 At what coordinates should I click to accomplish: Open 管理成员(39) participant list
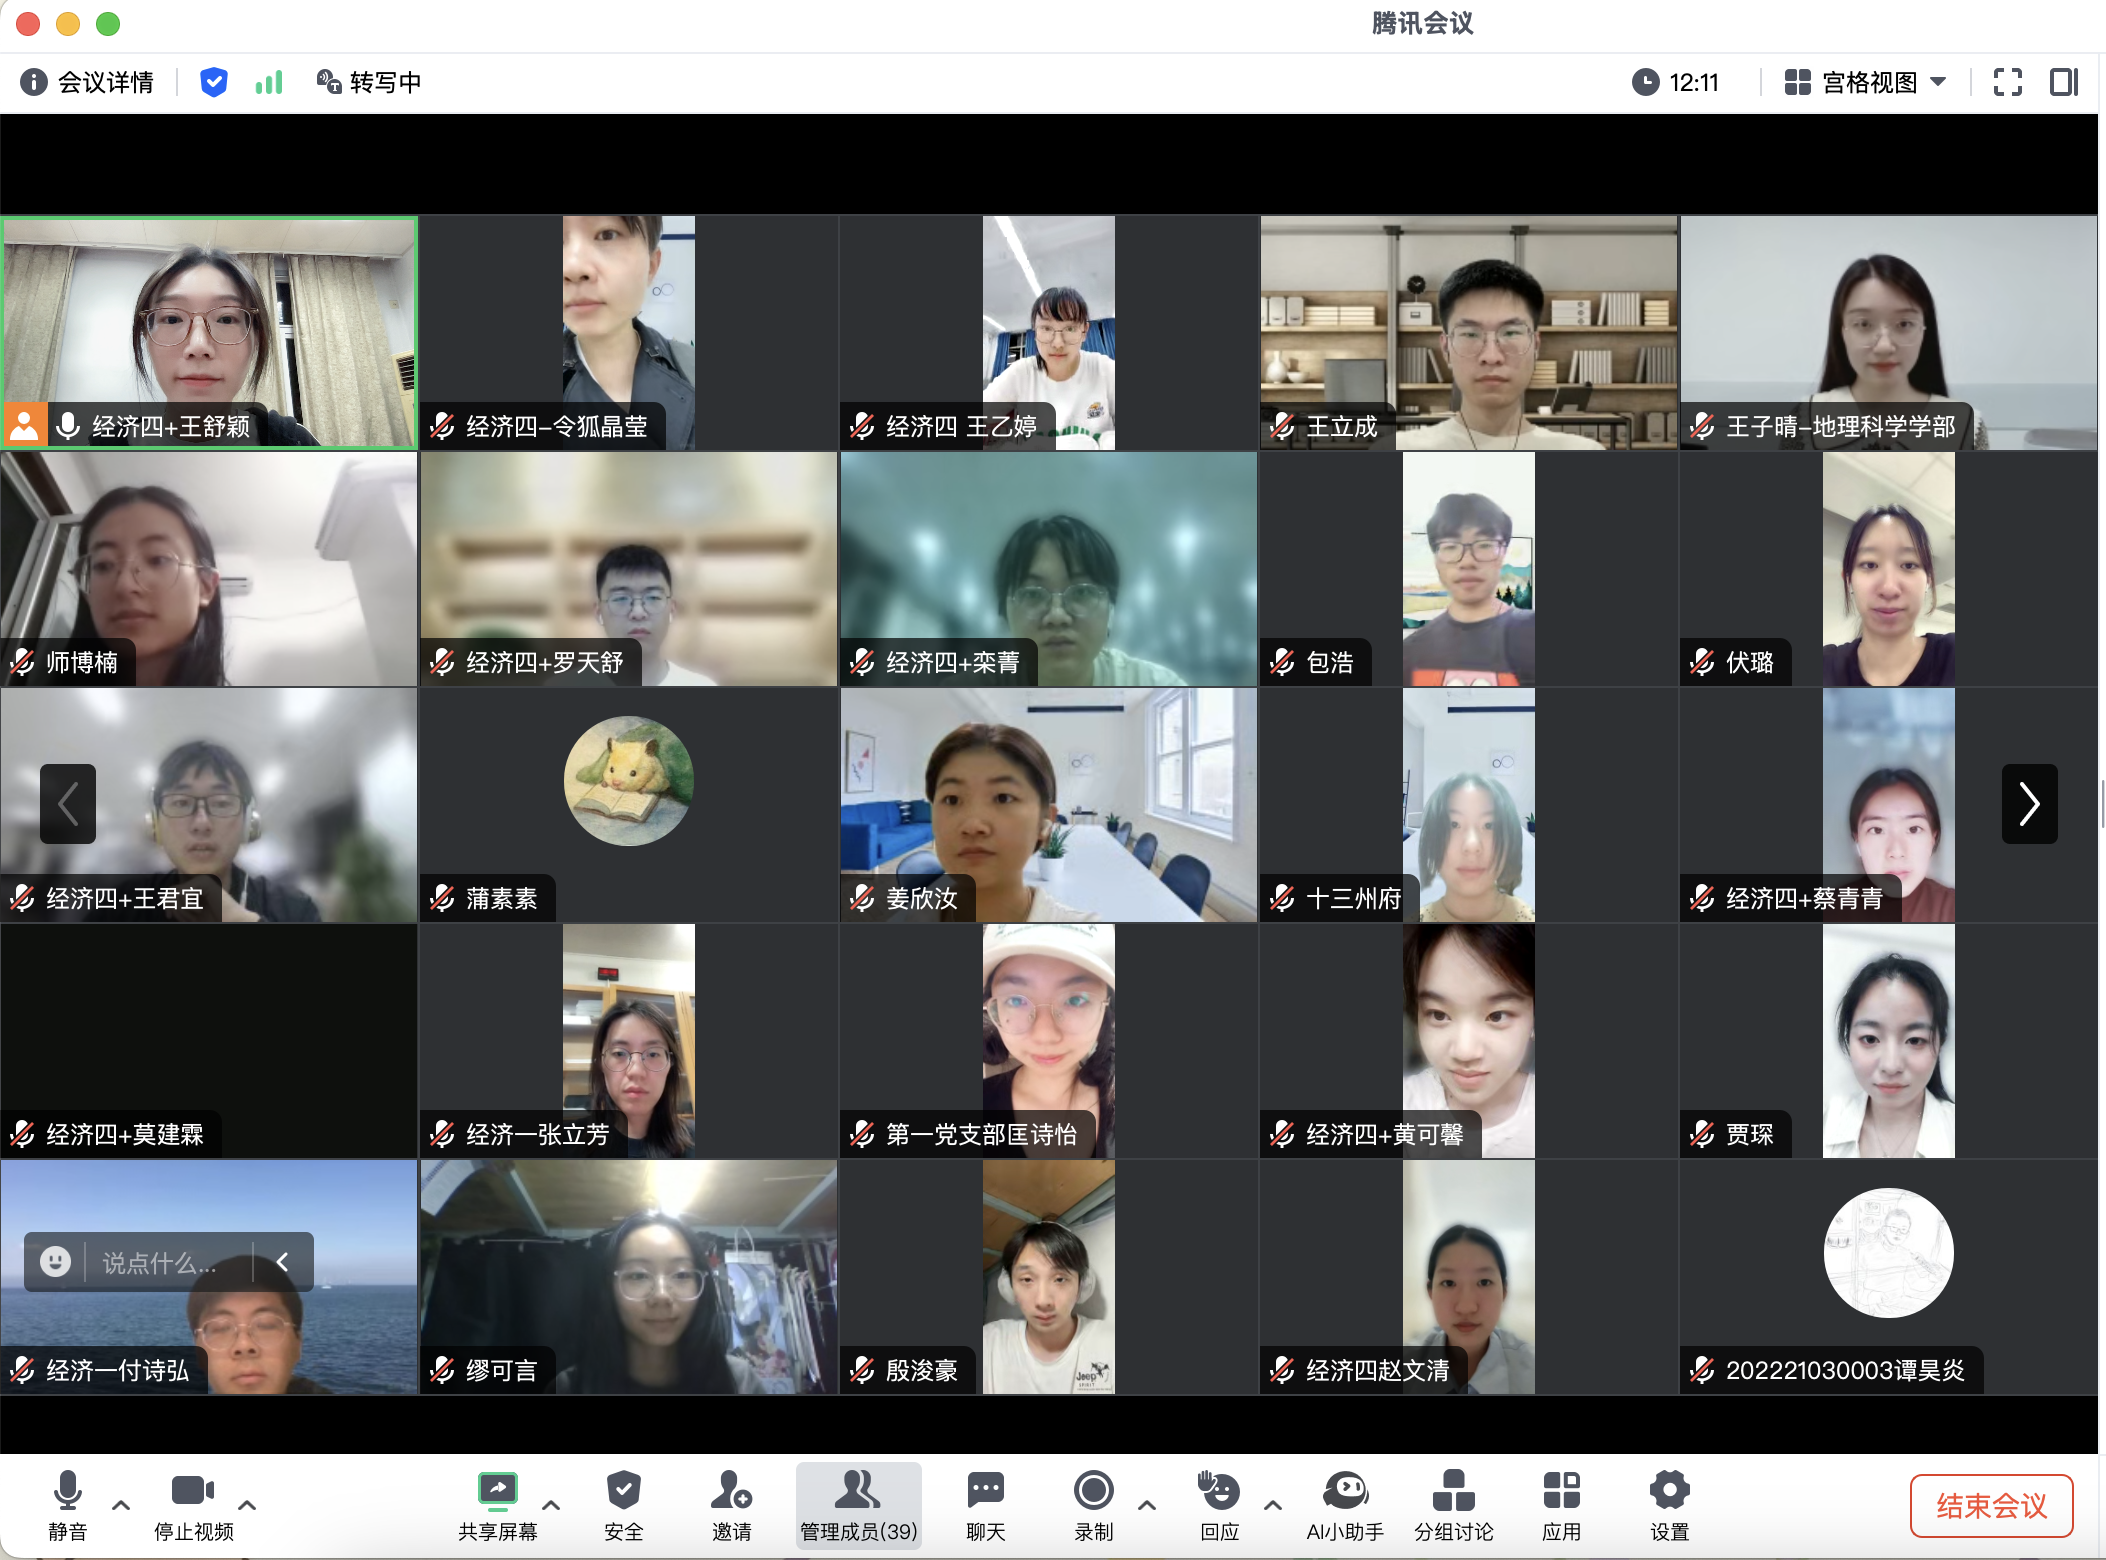(x=858, y=1505)
